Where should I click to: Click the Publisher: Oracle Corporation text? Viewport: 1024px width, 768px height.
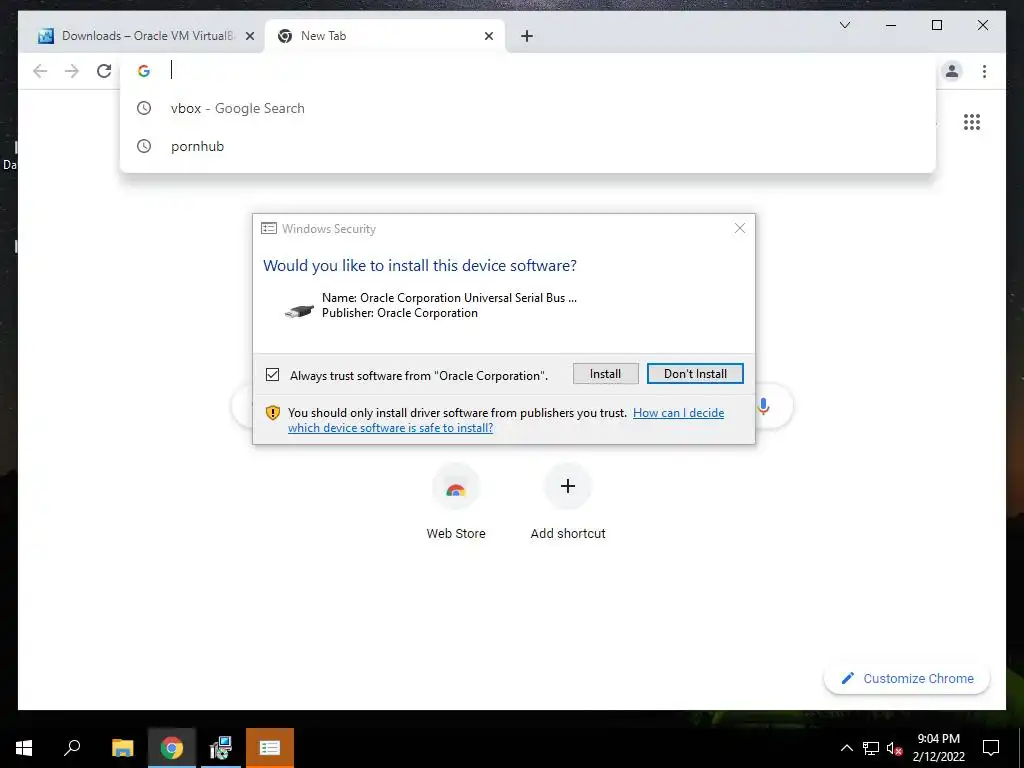pyautogui.click(x=400, y=313)
